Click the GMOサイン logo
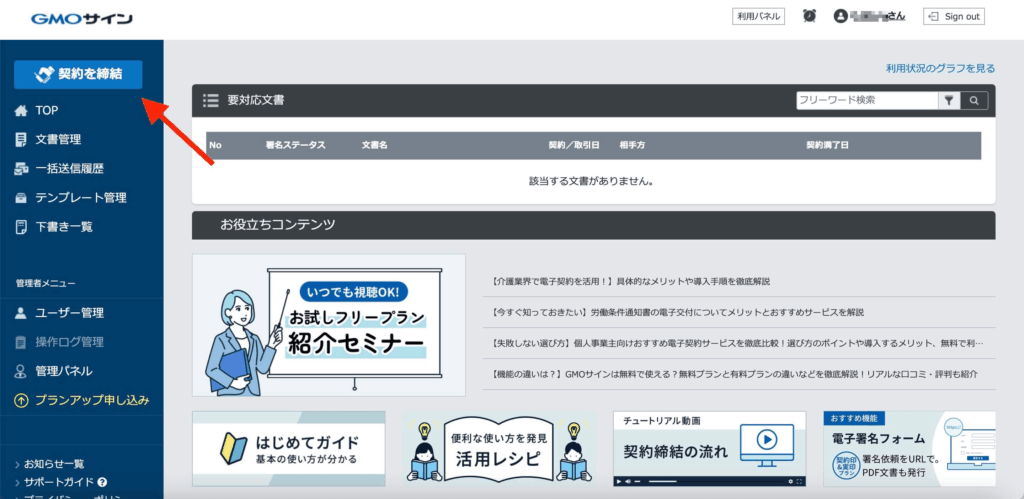Screen dimensions: 1024x499 click(82, 19)
